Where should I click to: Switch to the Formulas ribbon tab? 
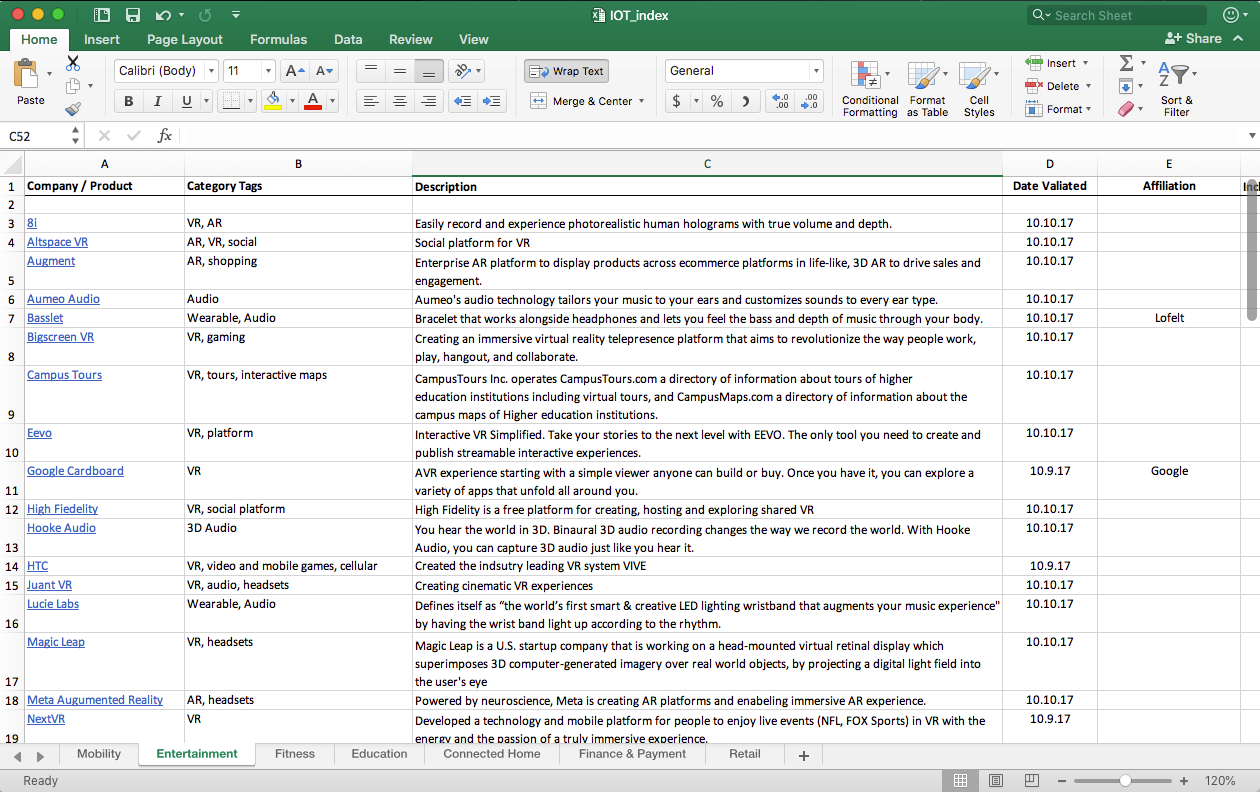tap(279, 39)
